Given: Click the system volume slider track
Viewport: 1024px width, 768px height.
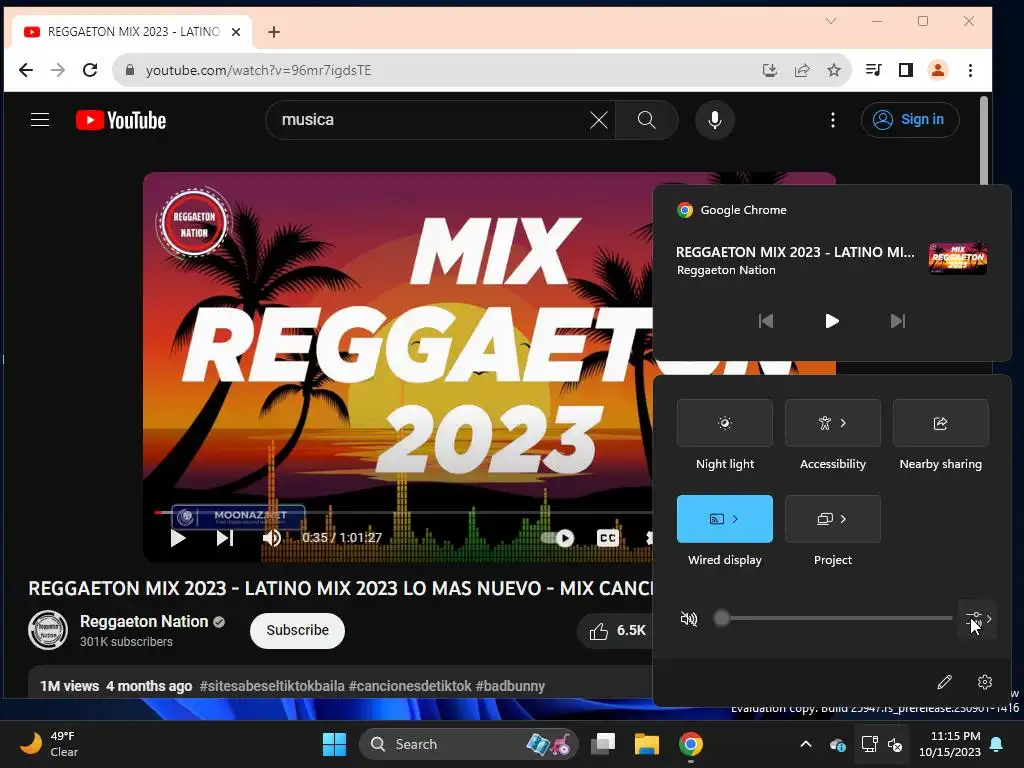Looking at the screenshot, I should (x=833, y=618).
